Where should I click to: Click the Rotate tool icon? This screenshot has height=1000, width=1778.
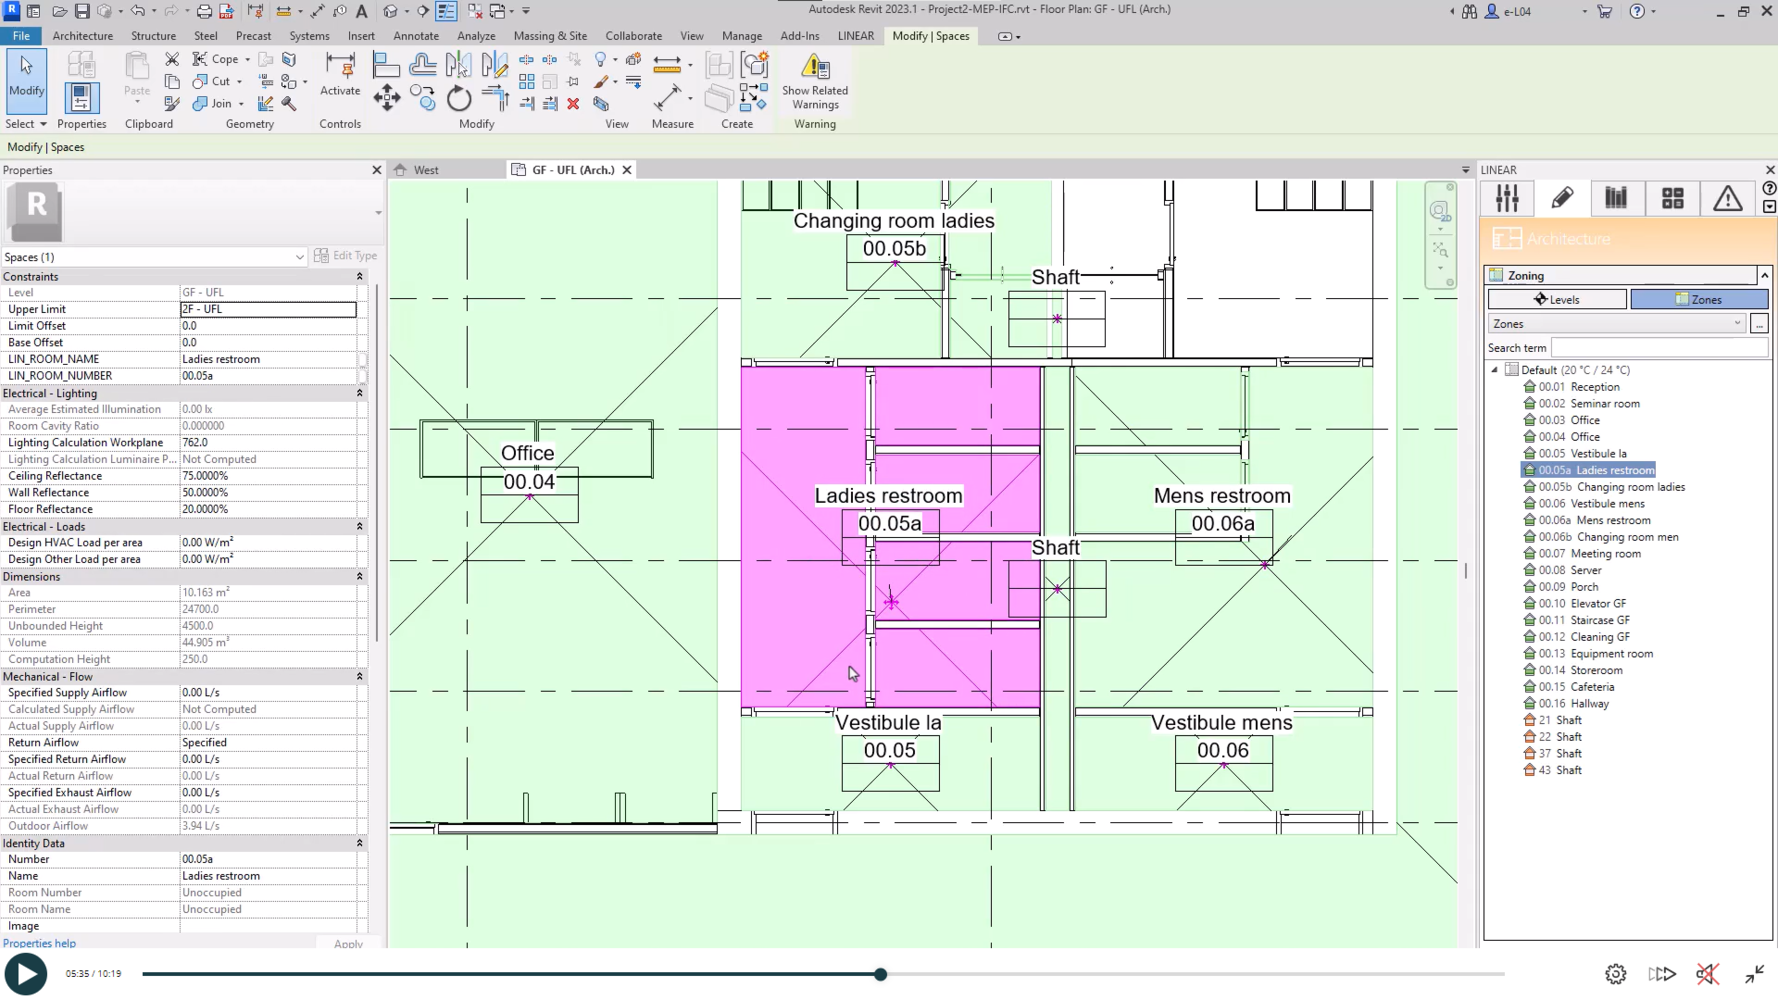[459, 98]
